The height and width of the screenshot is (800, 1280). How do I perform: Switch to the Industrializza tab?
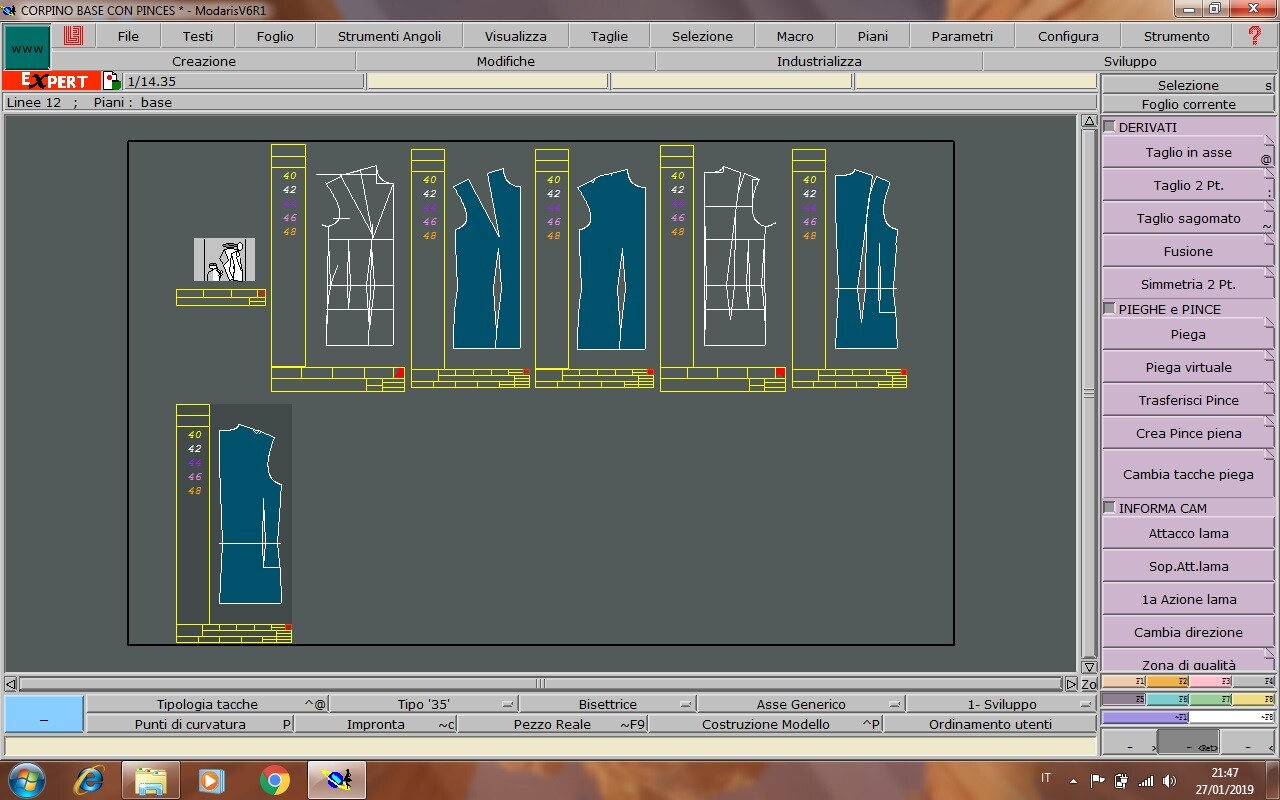coord(819,61)
